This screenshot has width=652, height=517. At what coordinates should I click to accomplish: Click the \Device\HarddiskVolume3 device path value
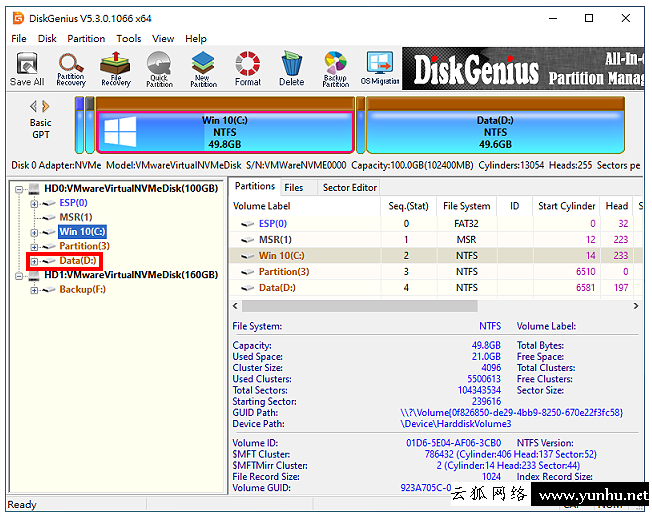click(x=456, y=424)
